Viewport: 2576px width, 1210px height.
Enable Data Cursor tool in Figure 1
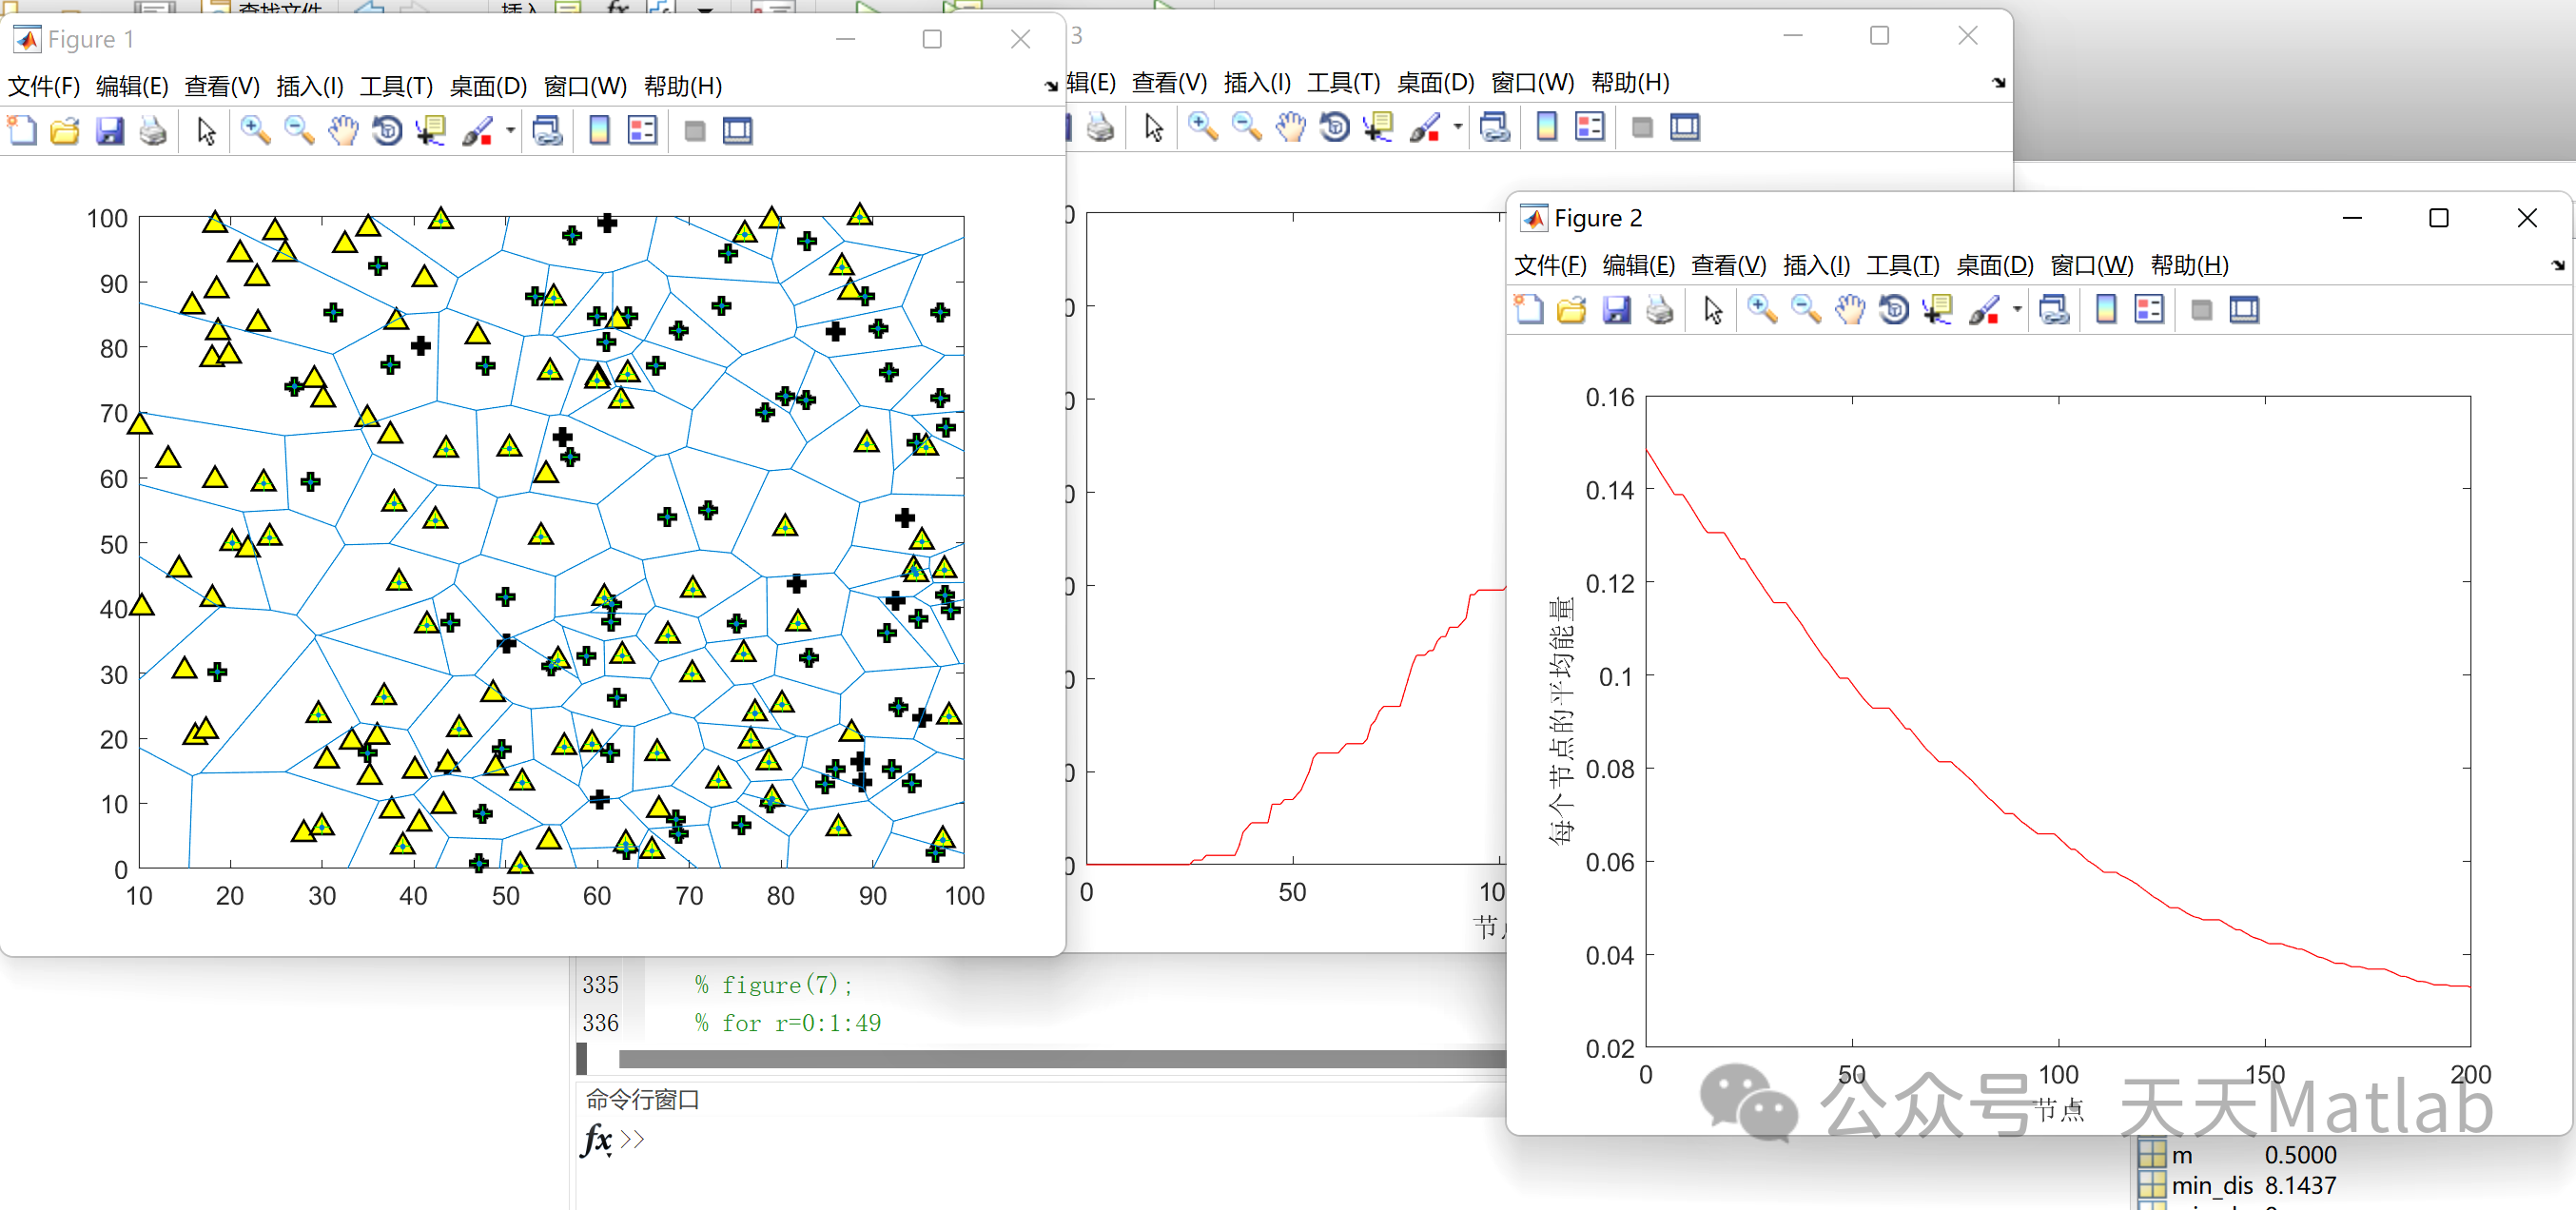coord(431,131)
